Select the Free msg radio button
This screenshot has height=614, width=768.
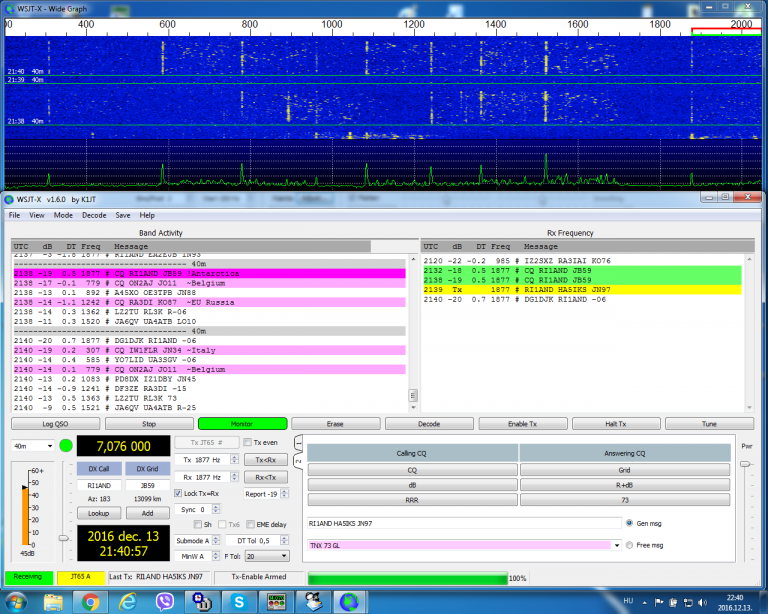click(628, 545)
